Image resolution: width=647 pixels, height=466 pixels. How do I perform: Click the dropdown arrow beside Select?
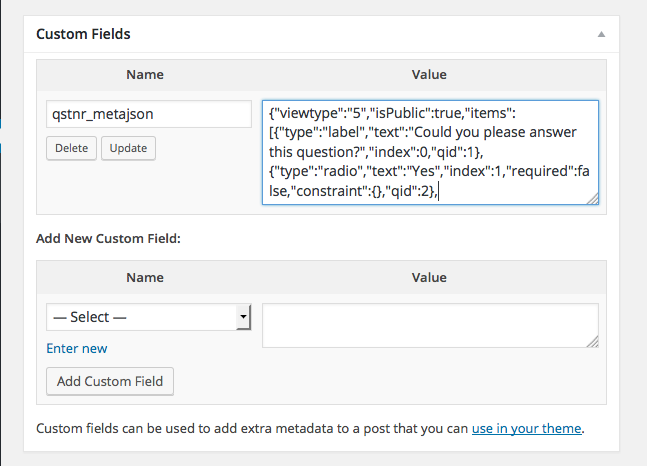tap(243, 317)
